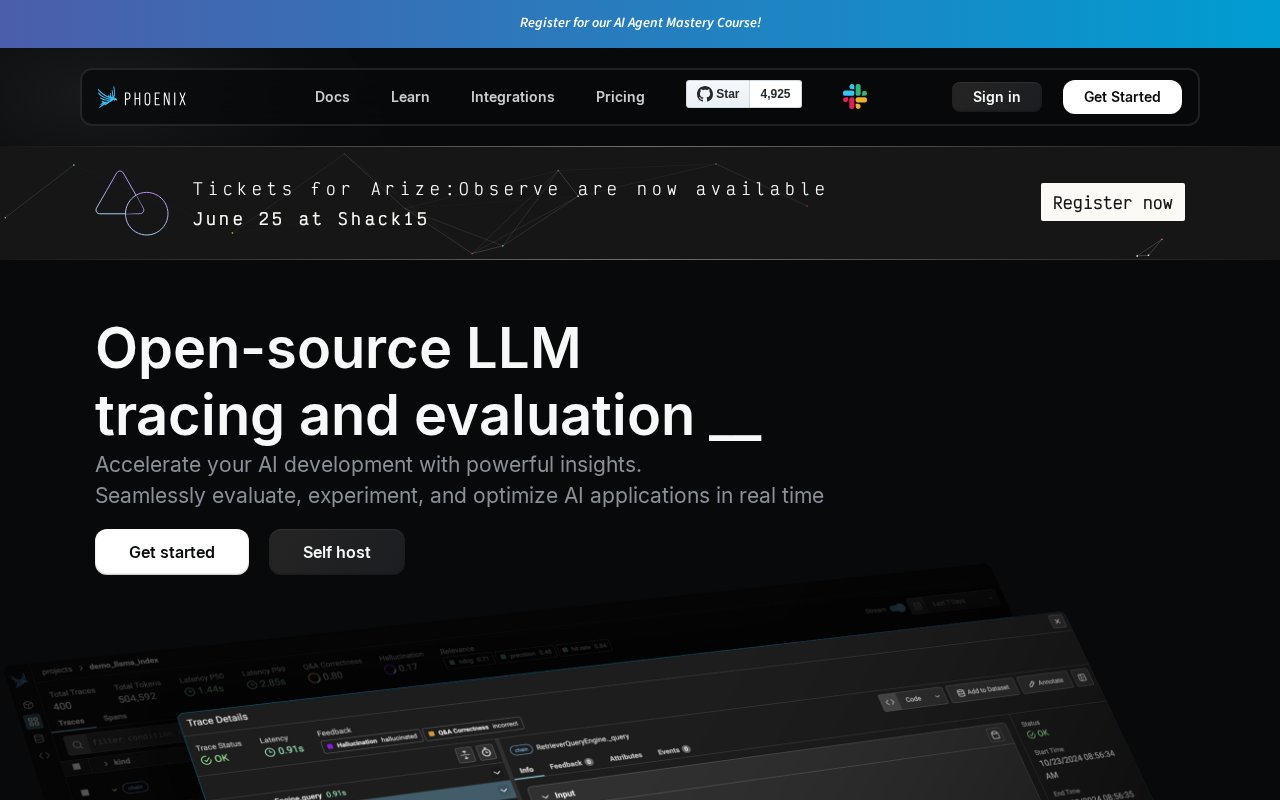Click Get Started in the navbar
This screenshot has height=800, width=1280.
click(1122, 97)
